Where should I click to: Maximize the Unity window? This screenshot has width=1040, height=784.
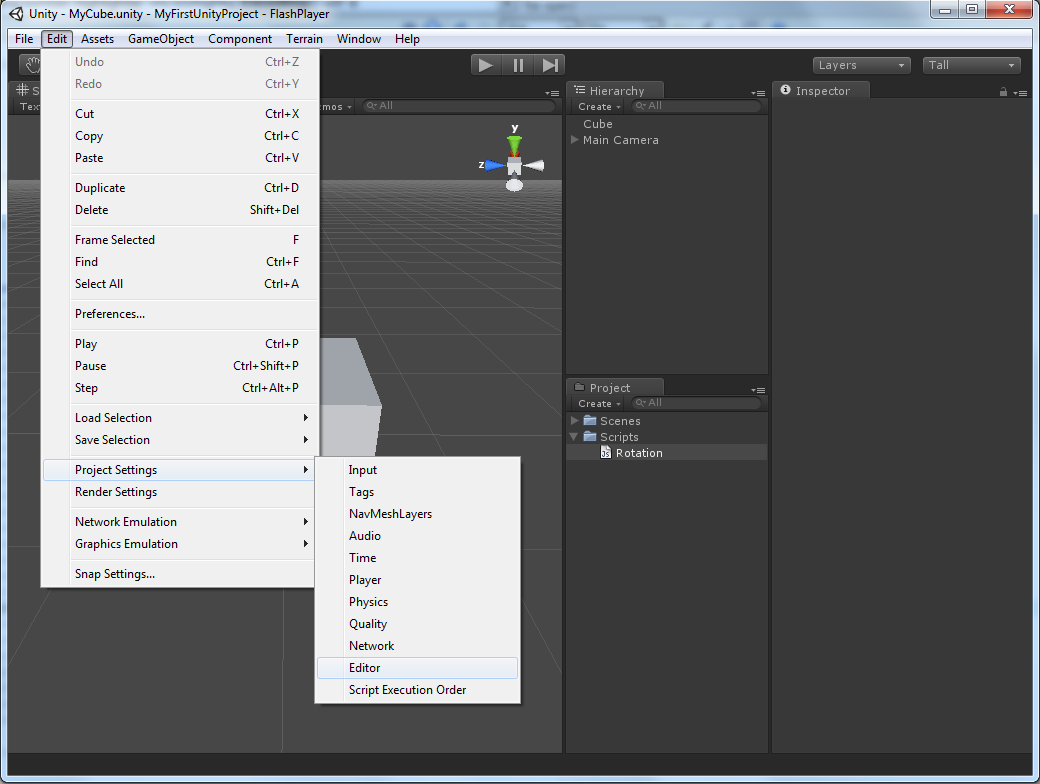(x=972, y=9)
